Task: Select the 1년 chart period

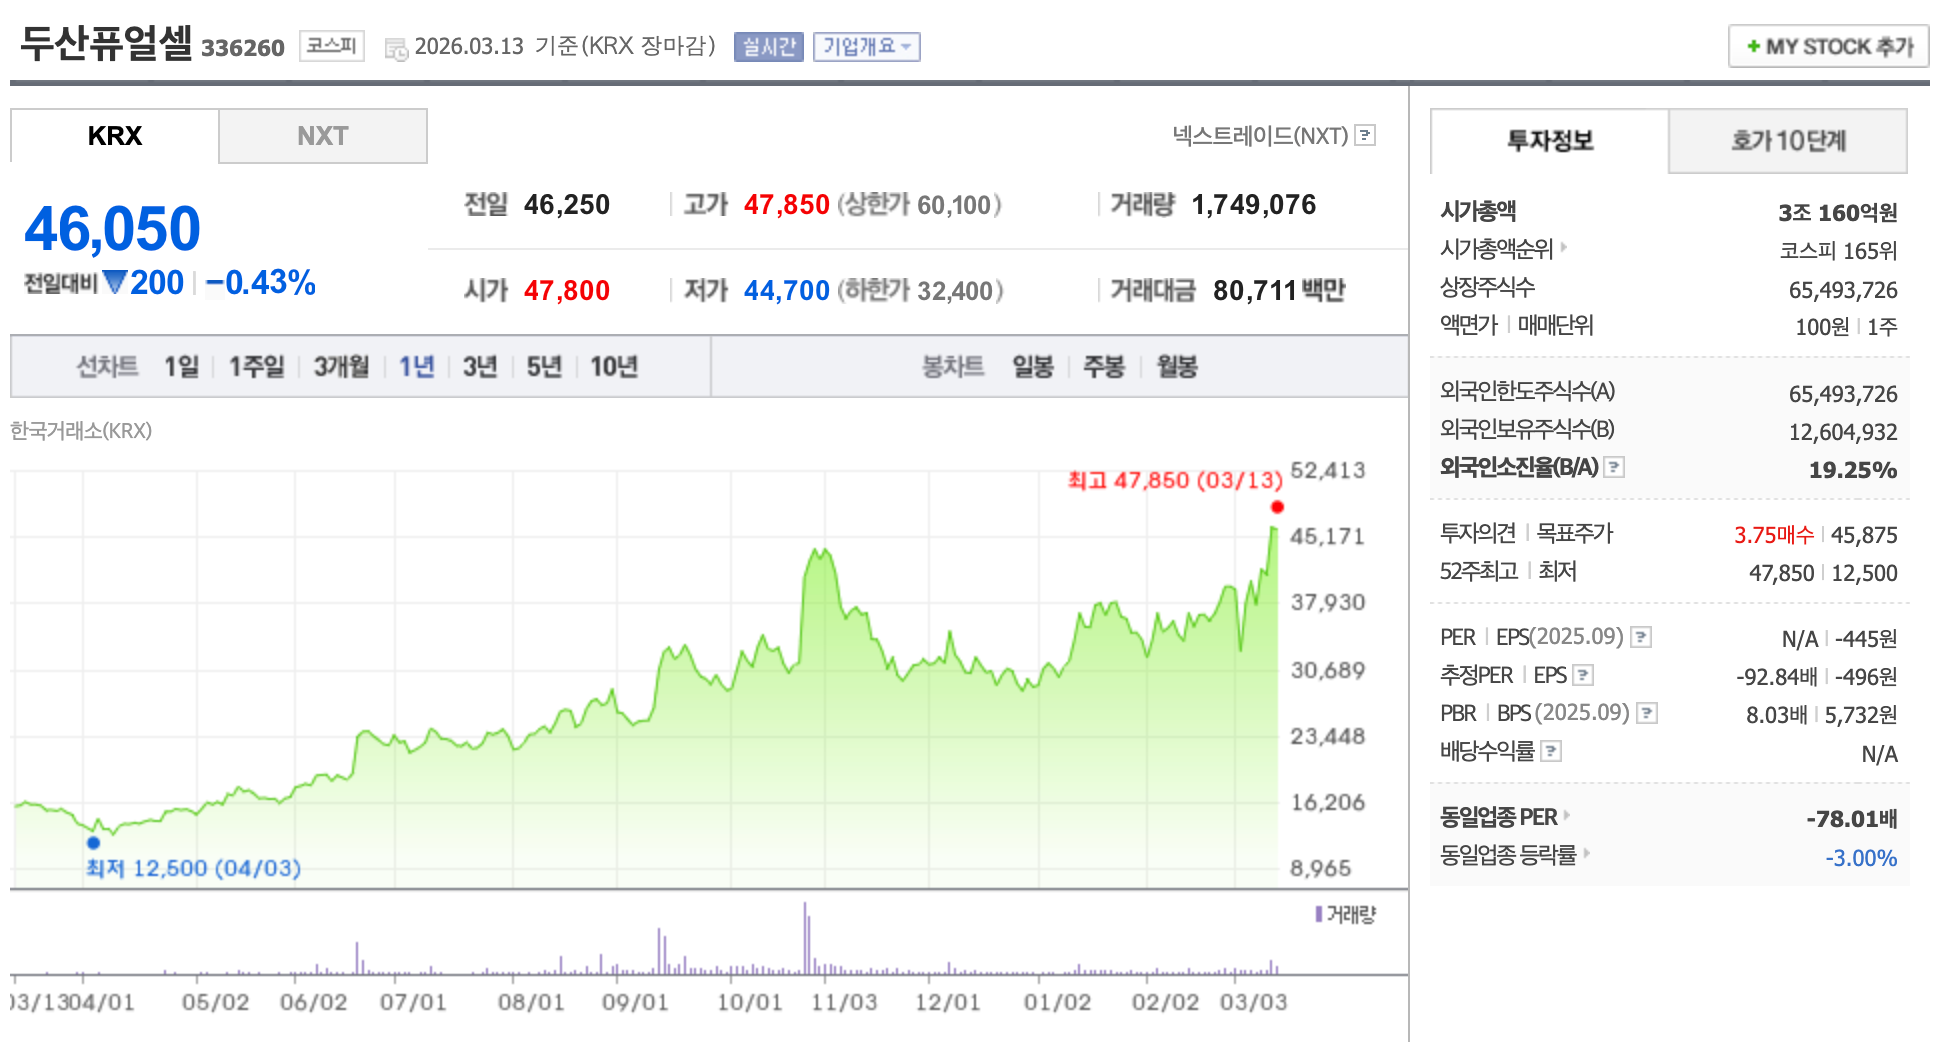Action: (416, 367)
